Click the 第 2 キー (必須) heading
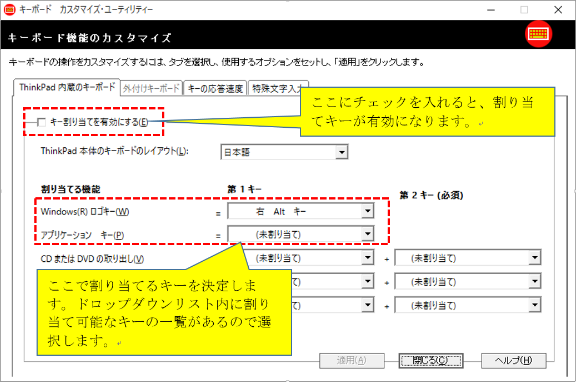 point(431,195)
